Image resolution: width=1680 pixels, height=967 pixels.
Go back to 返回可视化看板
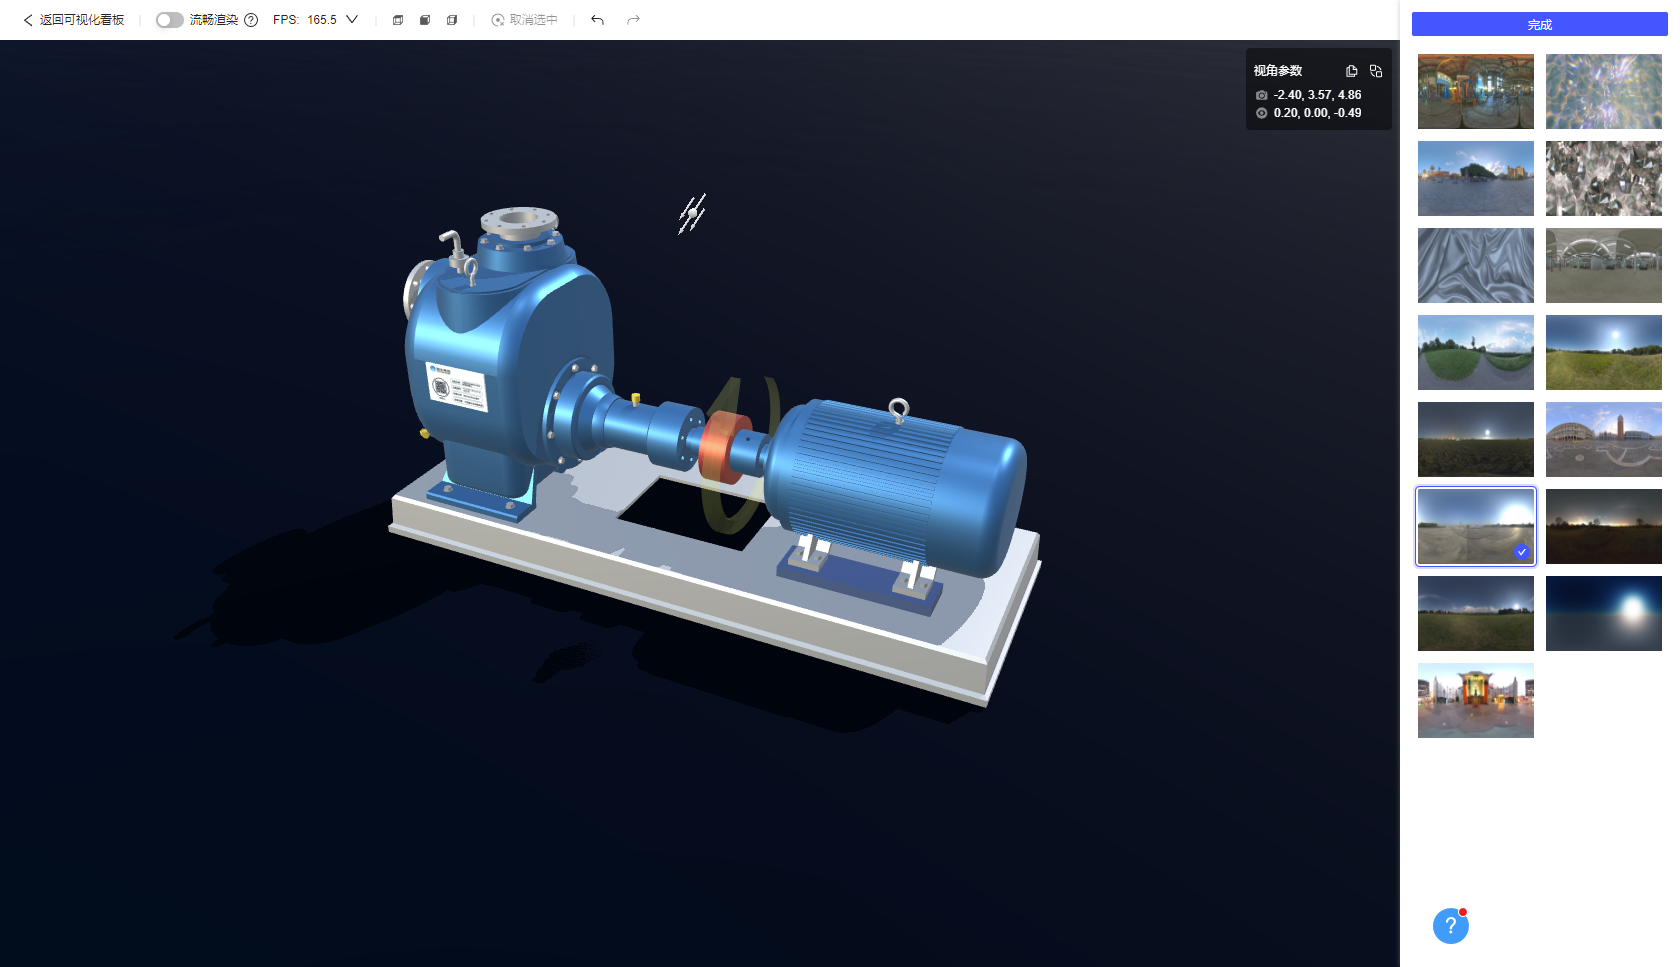pos(74,20)
